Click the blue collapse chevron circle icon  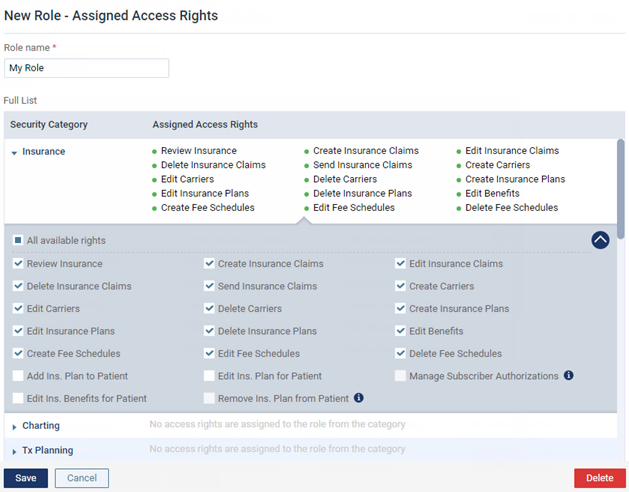600,240
